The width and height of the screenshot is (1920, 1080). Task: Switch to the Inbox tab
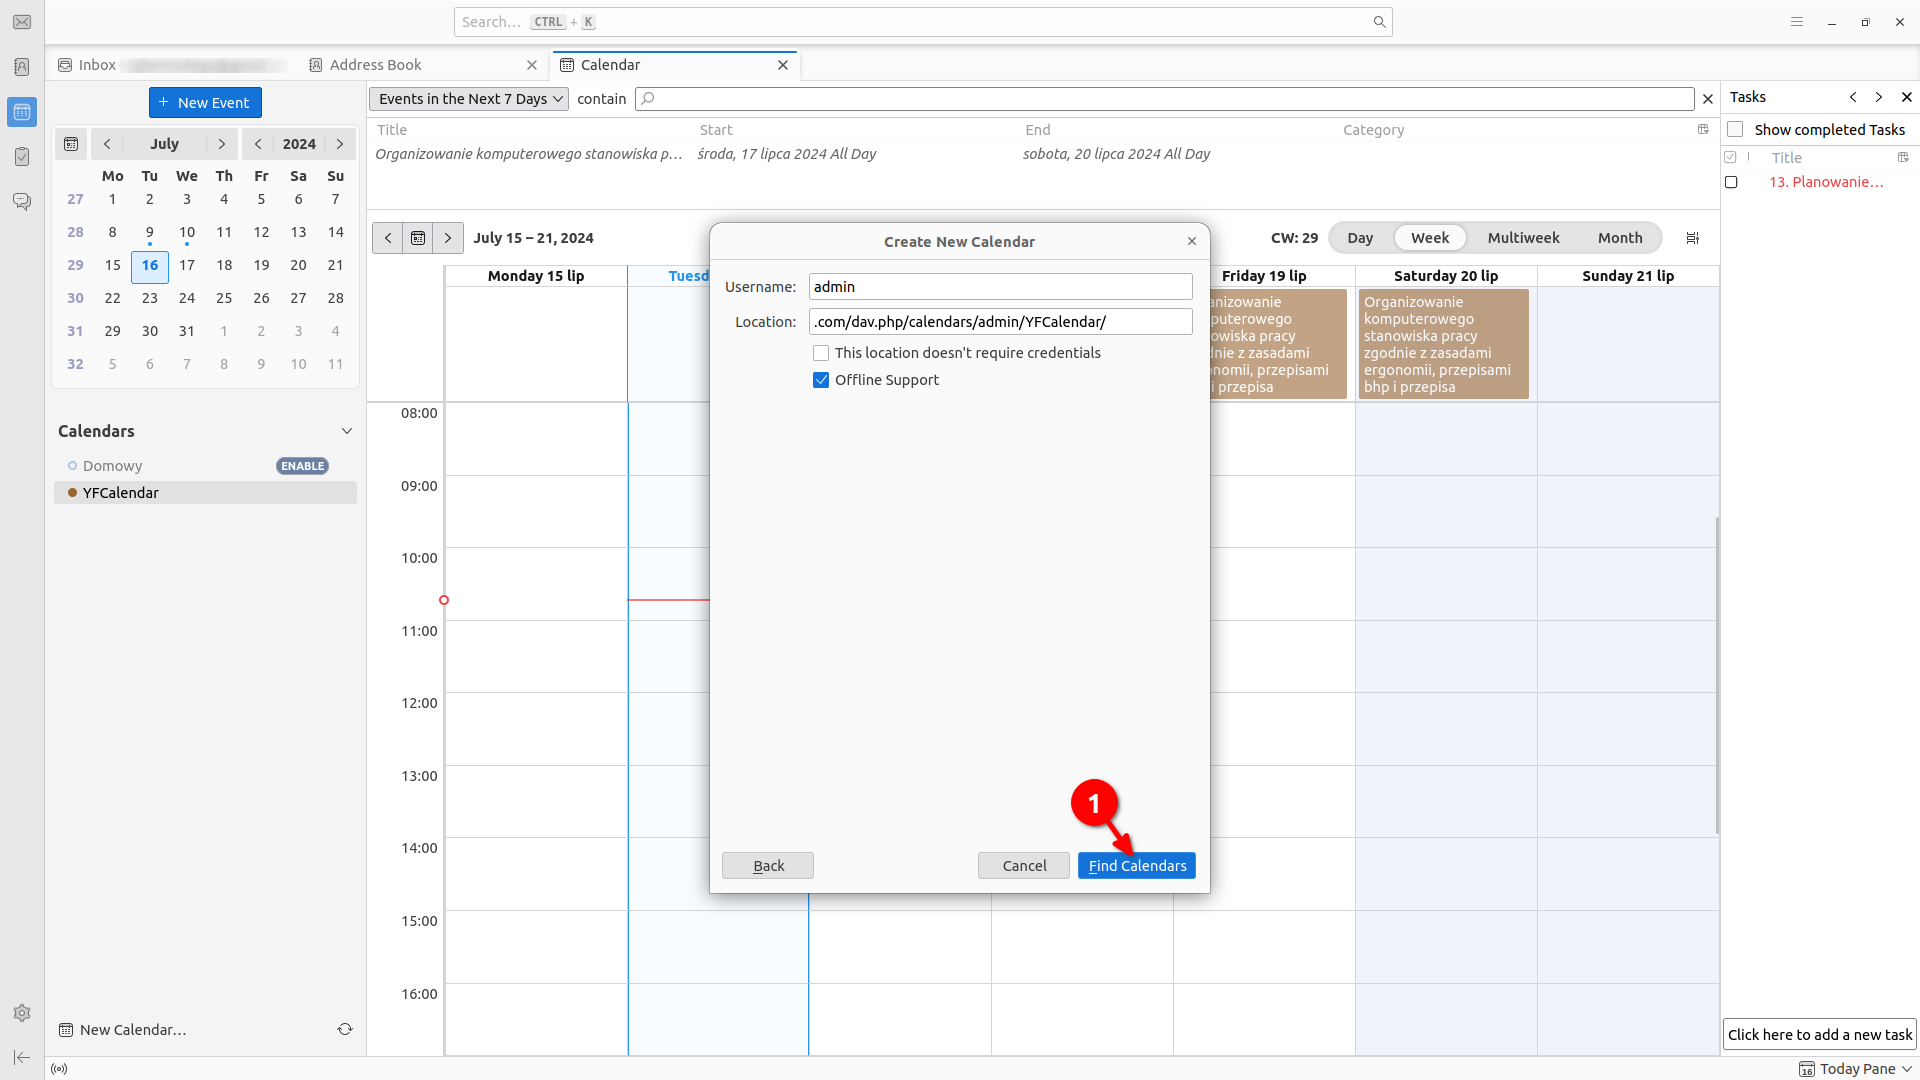coord(170,65)
